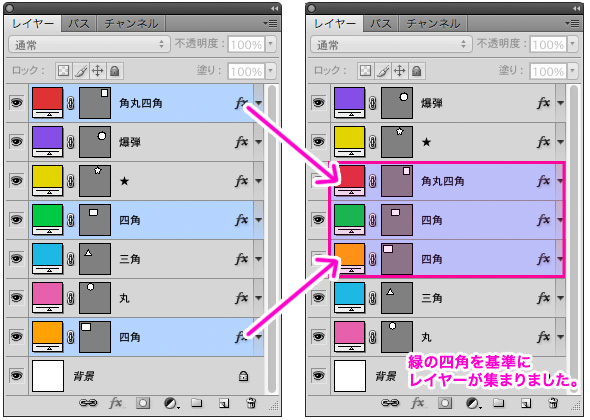The width and height of the screenshot is (590, 420).
Task: Click the lock position icon in left panel
Action: (98, 71)
